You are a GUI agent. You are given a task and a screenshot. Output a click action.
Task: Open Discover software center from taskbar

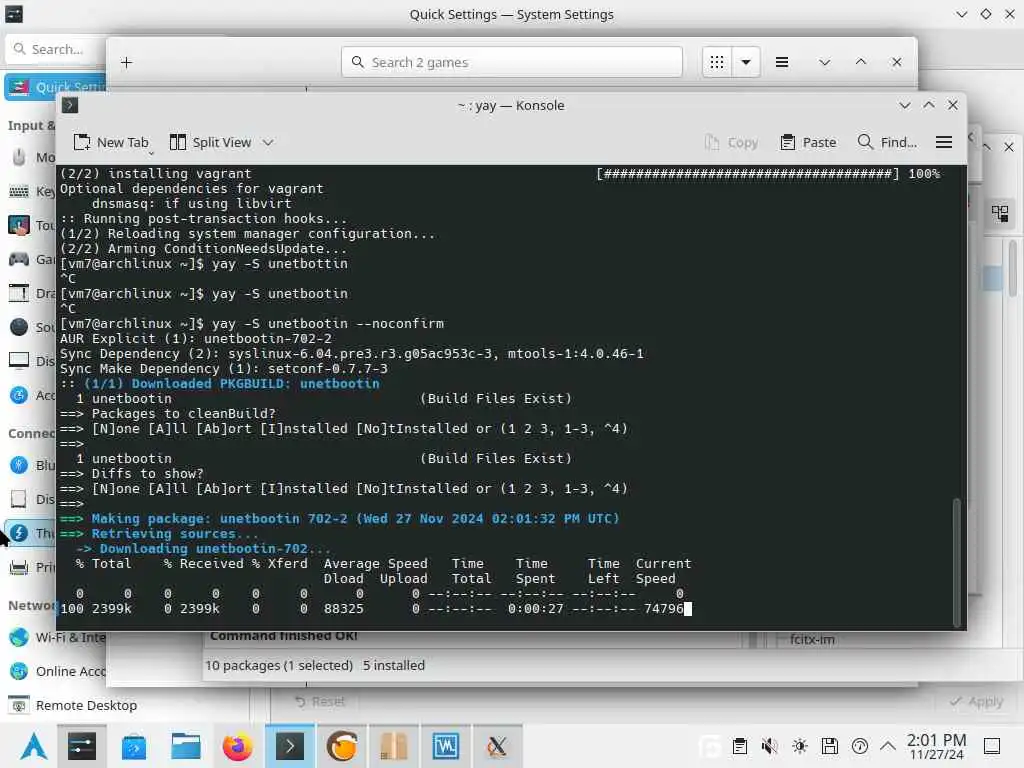[134, 746]
